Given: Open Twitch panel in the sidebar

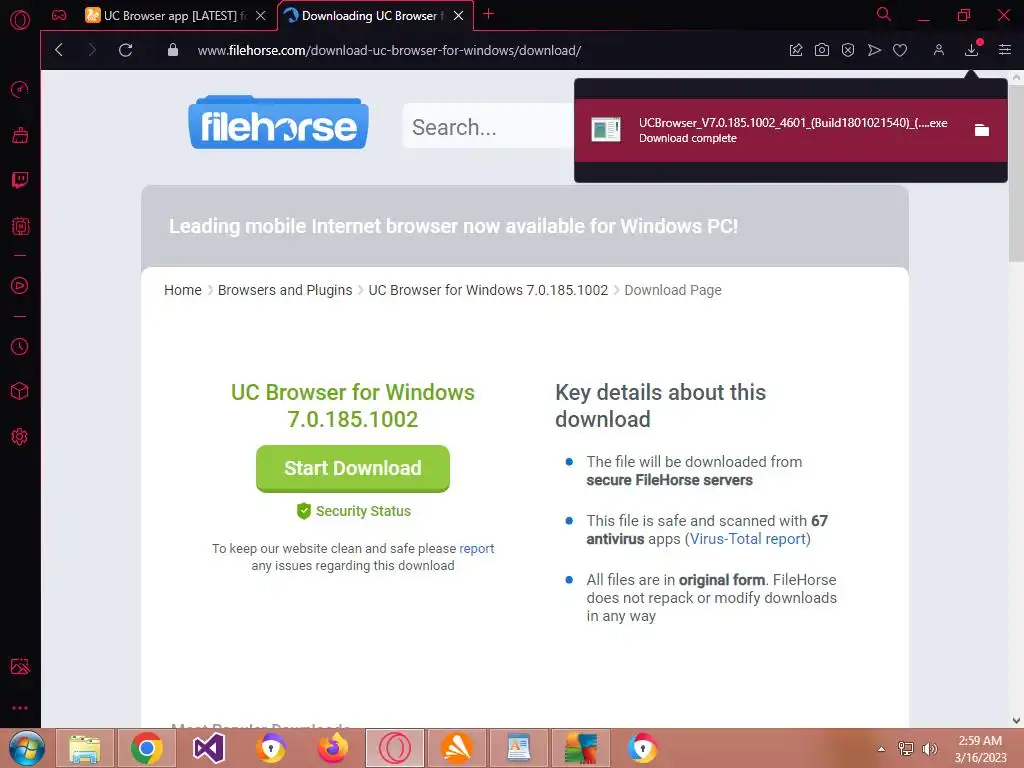Looking at the screenshot, I should [20, 180].
